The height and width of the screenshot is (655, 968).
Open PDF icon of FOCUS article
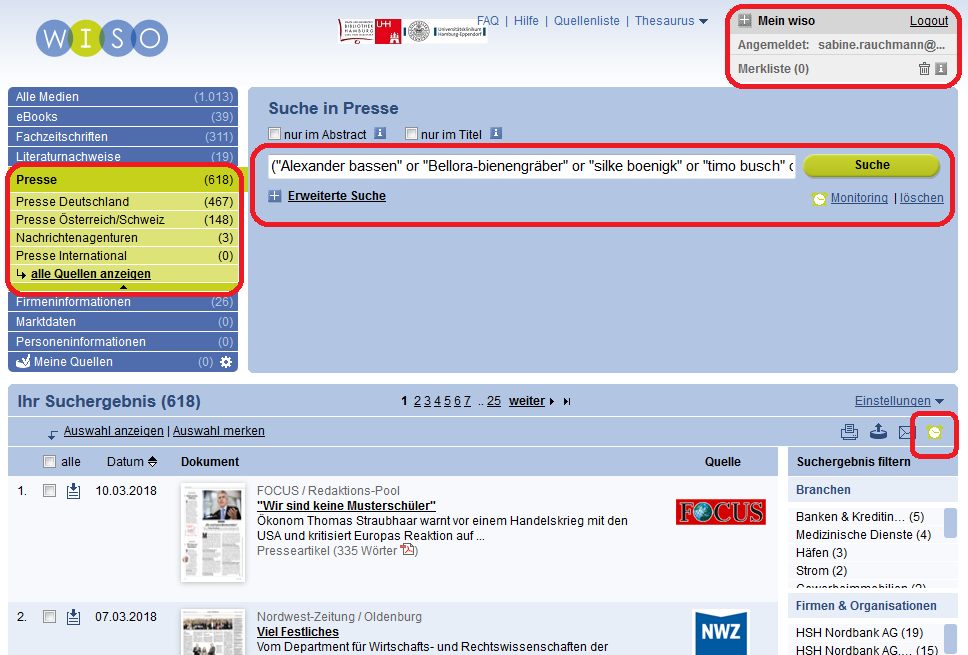click(407, 549)
